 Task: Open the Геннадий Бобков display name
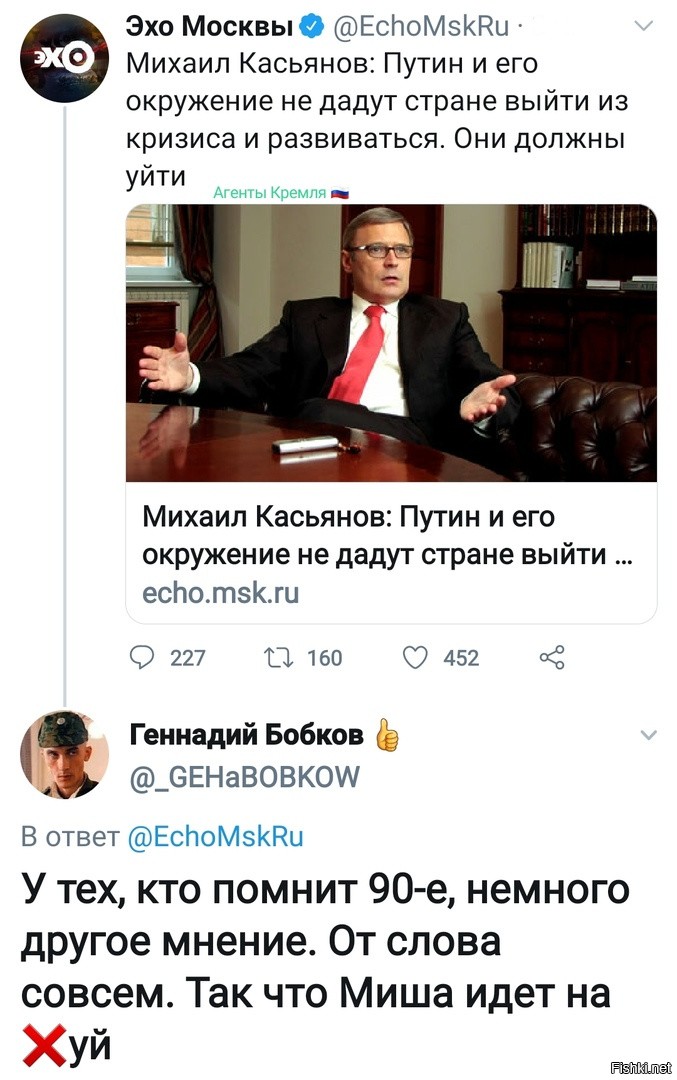click(x=247, y=735)
